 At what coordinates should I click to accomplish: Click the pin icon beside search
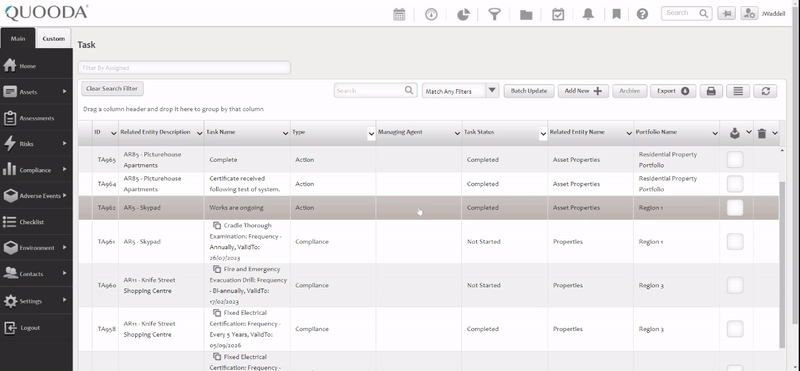tap(727, 14)
